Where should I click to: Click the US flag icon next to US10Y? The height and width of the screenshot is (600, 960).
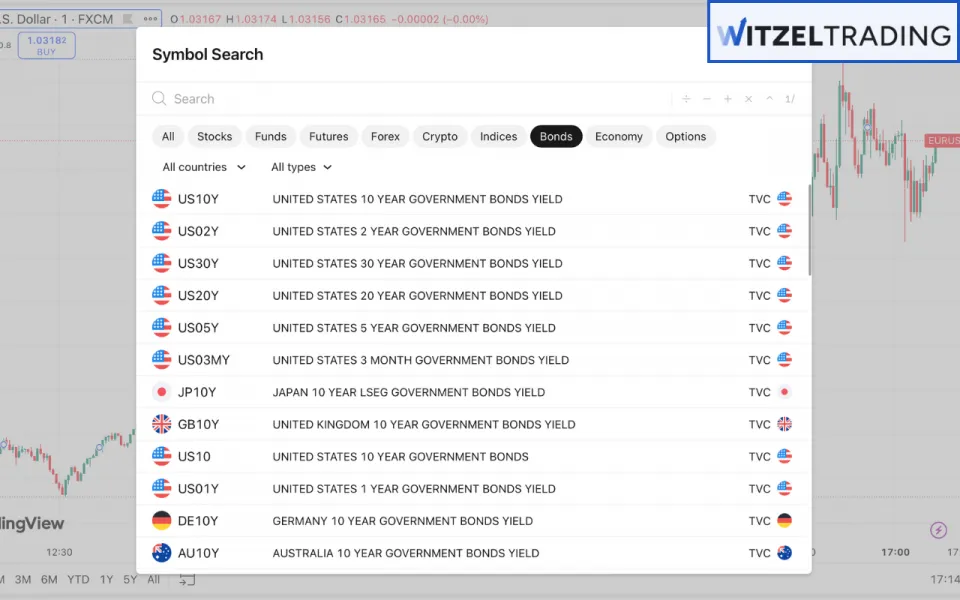click(x=161, y=198)
